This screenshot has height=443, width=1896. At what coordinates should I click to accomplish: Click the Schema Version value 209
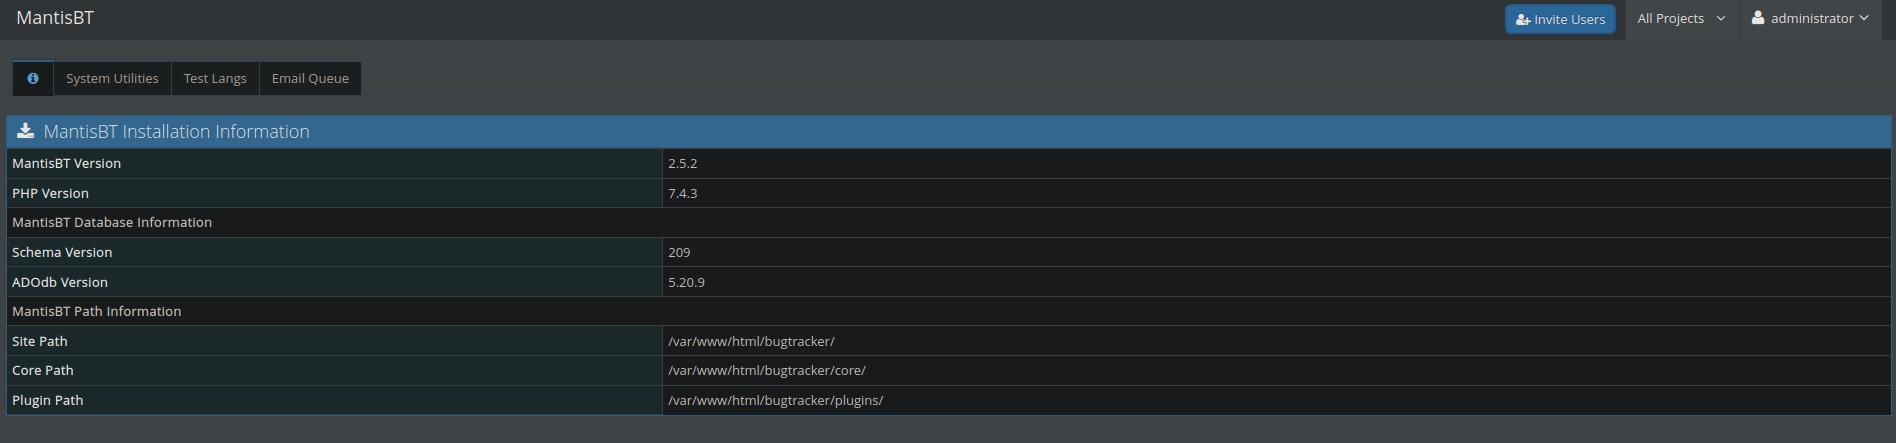point(679,252)
